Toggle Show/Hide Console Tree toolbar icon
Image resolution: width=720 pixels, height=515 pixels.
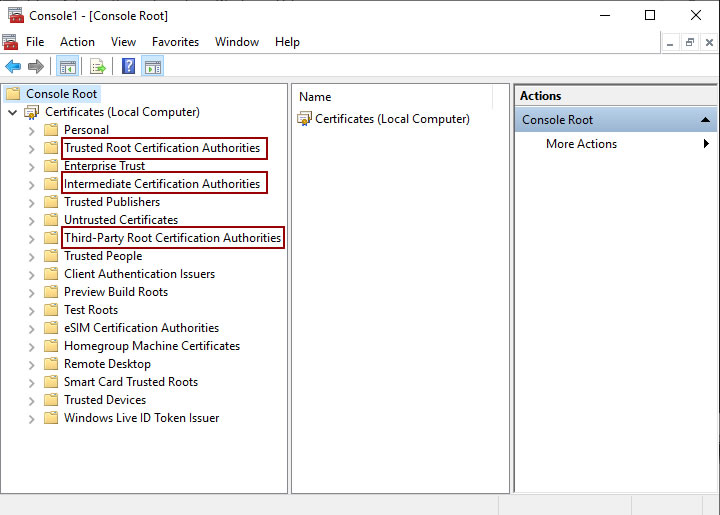(68, 67)
